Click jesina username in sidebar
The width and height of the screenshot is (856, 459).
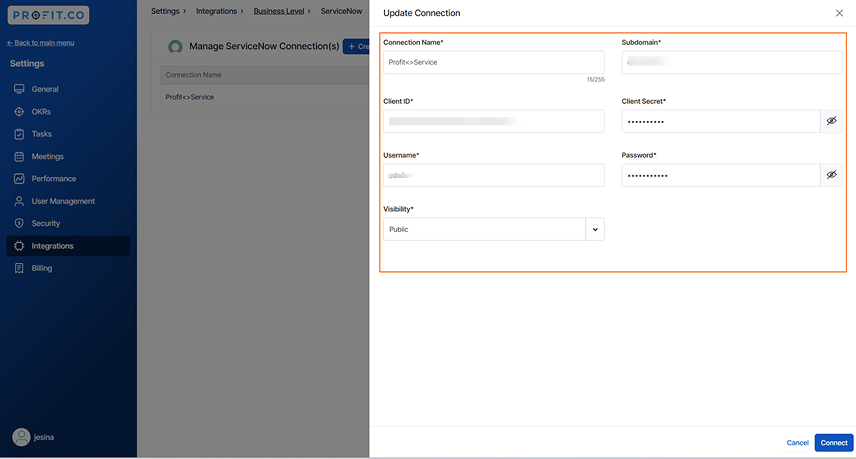[x=44, y=437]
